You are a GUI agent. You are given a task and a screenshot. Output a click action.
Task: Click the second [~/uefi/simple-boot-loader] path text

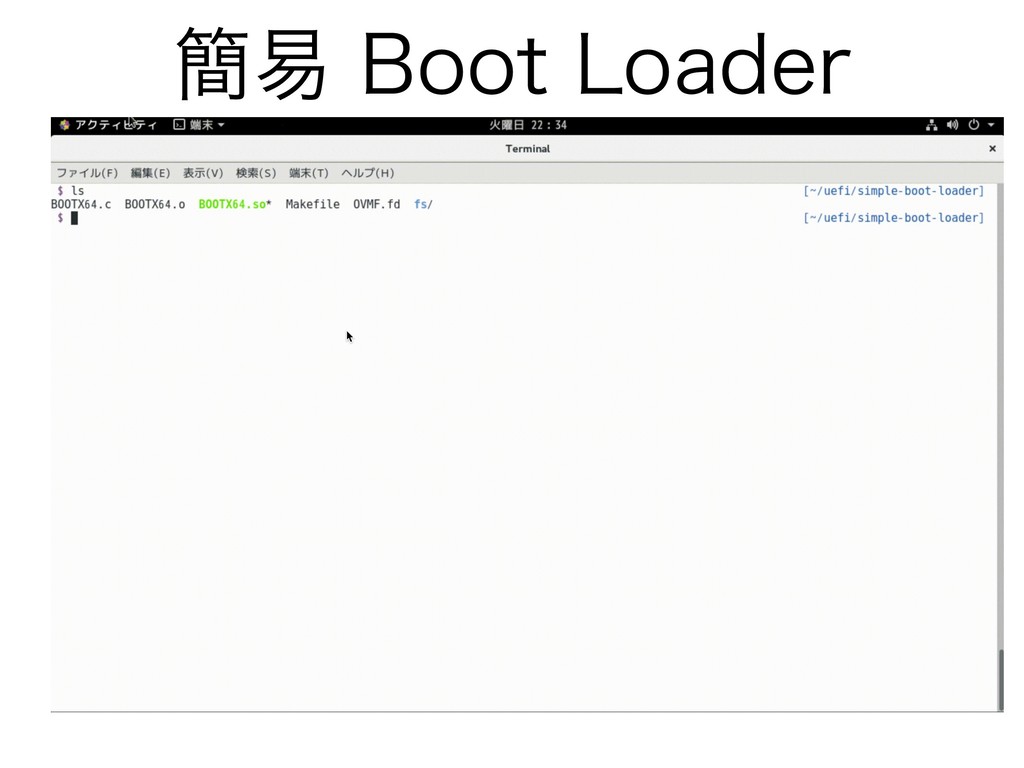(893, 217)
